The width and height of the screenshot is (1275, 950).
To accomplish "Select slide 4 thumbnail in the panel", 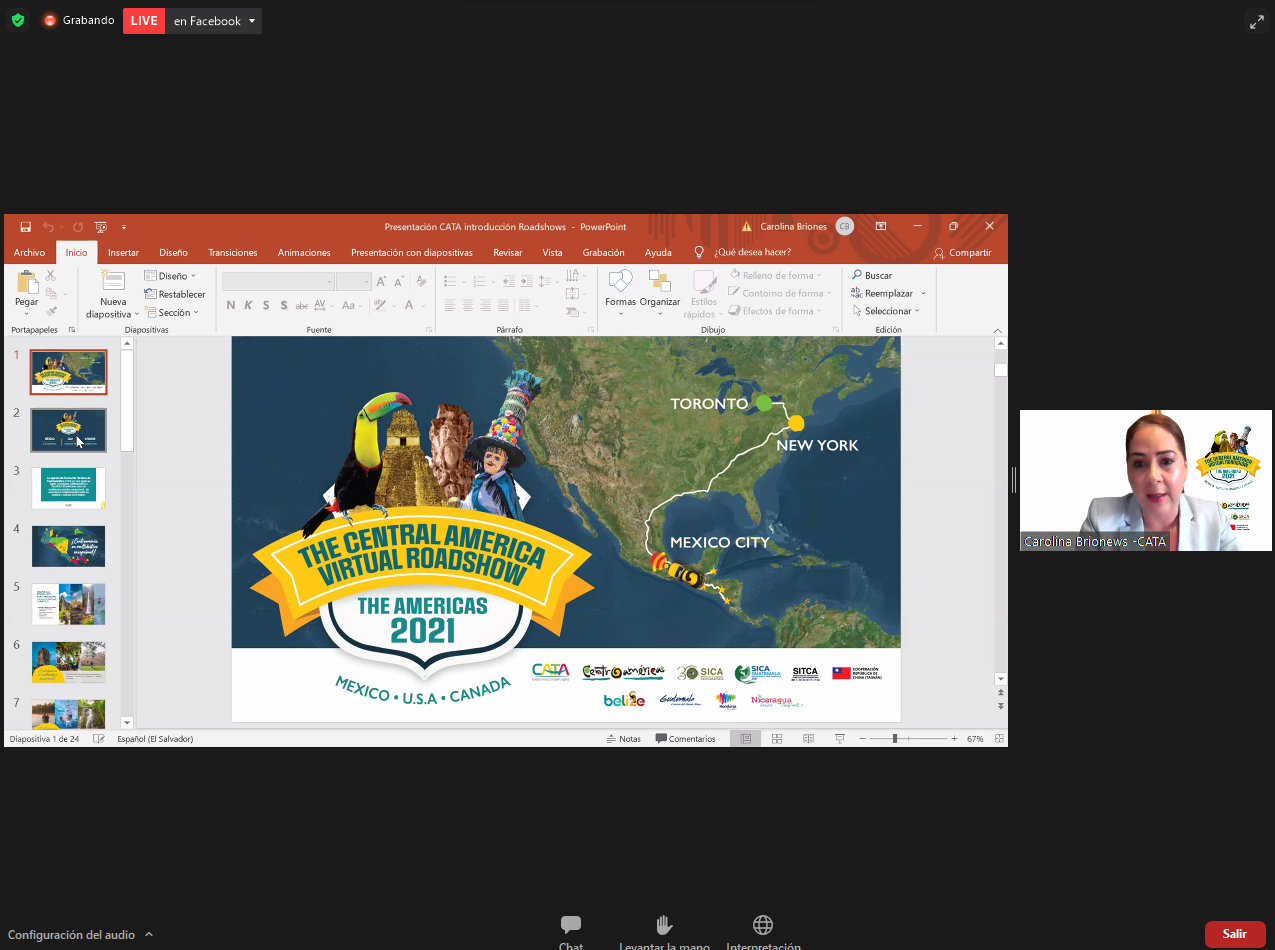I will tap(68, 546).
